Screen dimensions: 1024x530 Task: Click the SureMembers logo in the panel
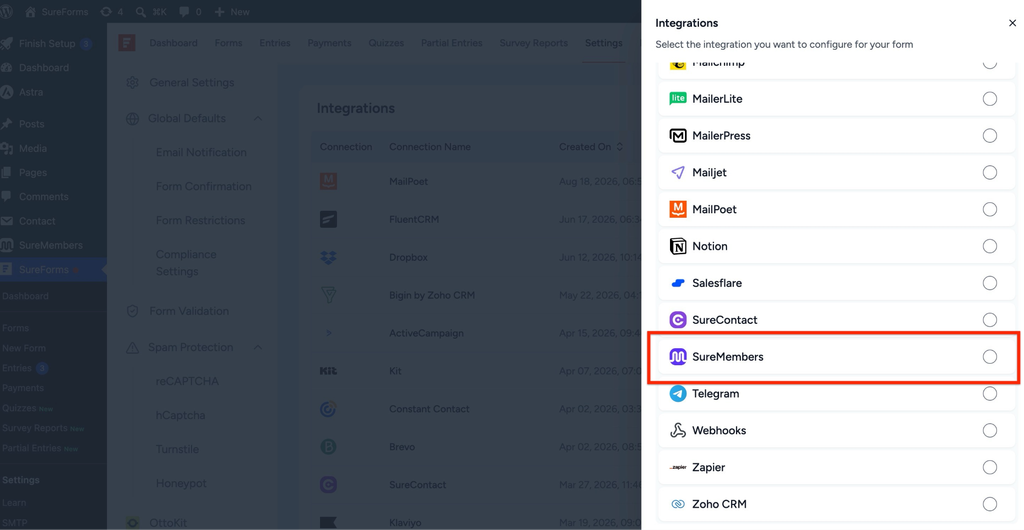click(678, 357)
